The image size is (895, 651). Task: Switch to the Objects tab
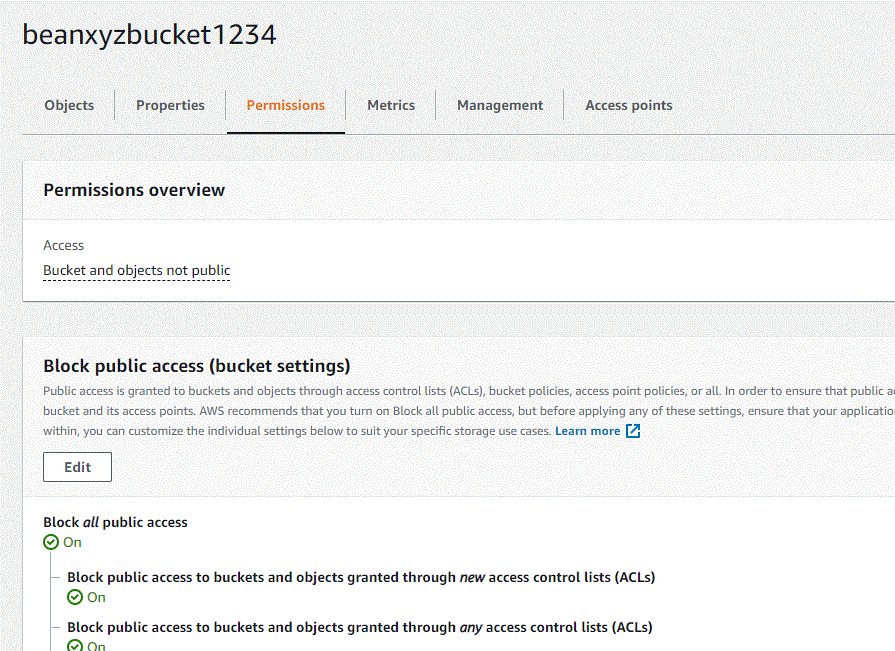[x=68, y=105]
